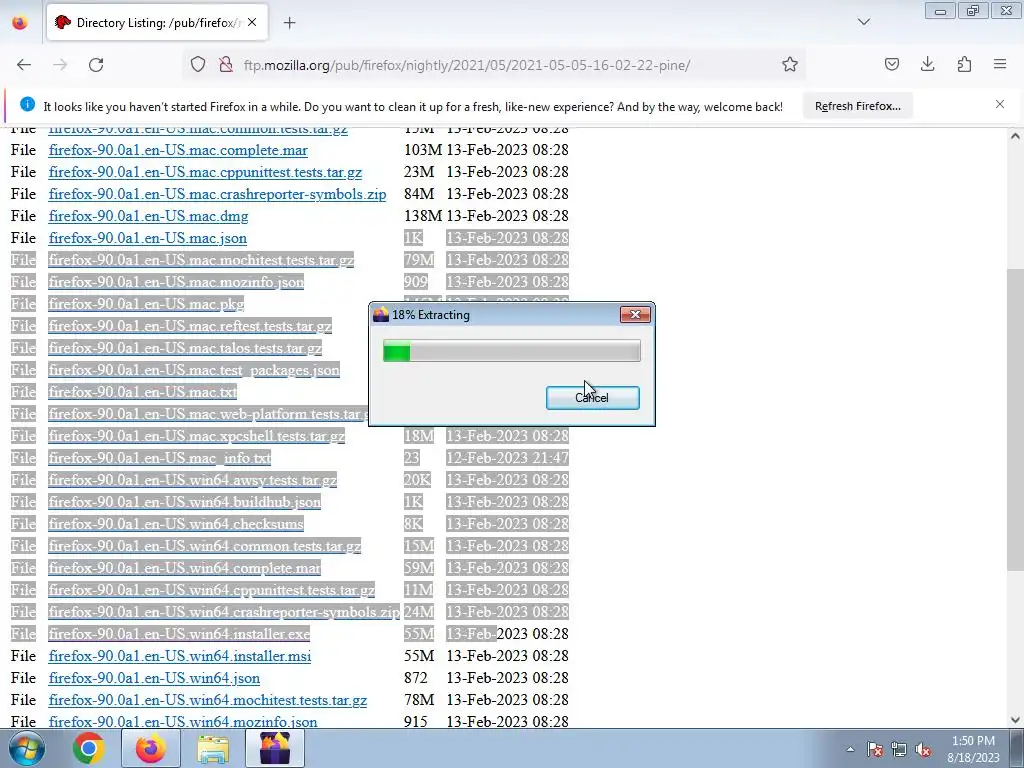This screenshot has width=1024, height=768.
Task: Open File Explorer from the taskbar
Action: pos(213,748)
